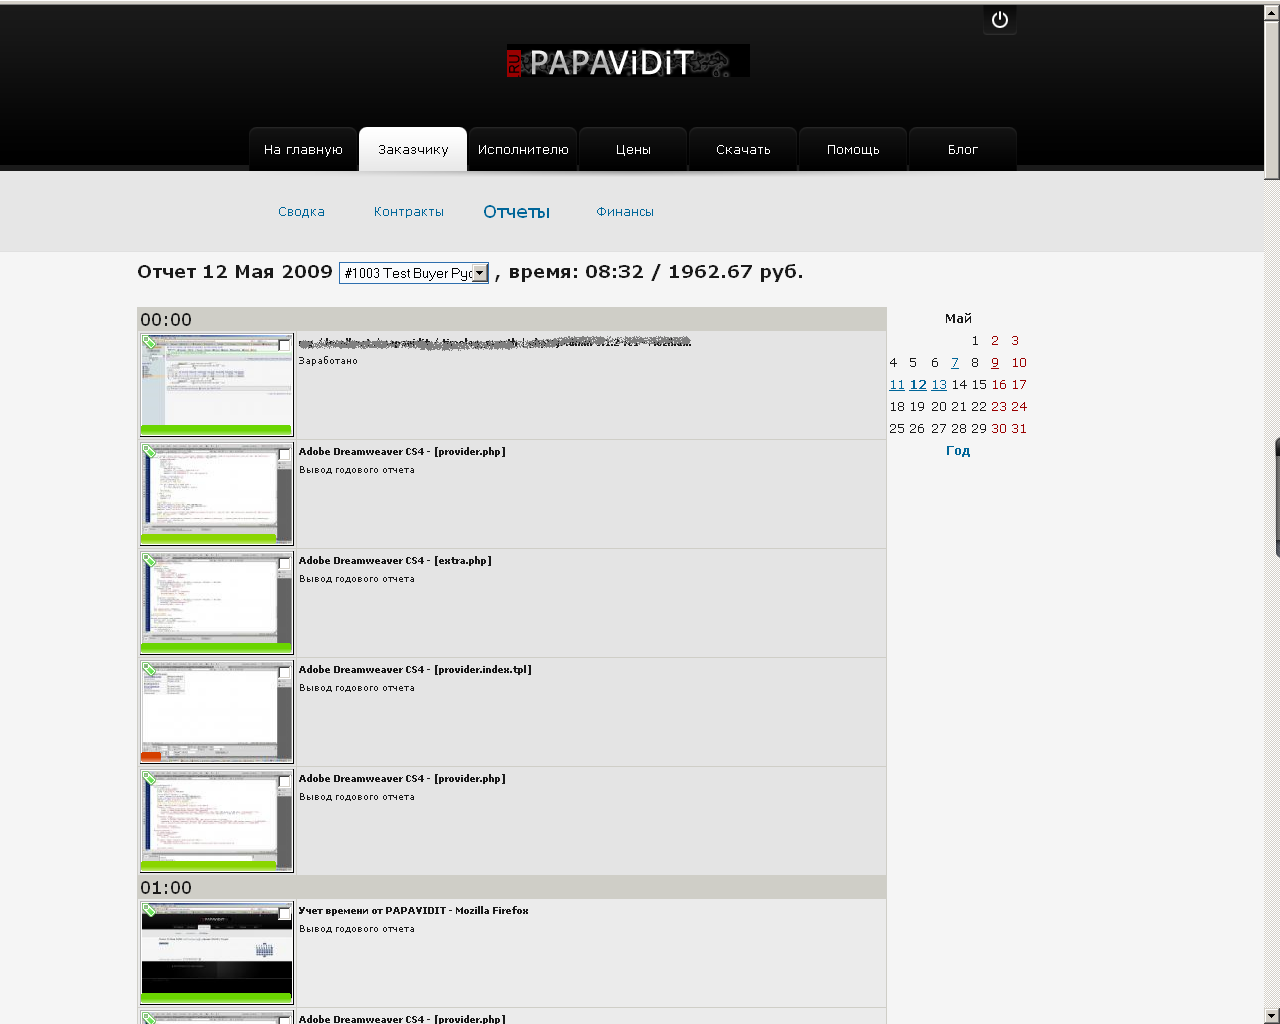Click the tag icon on the Mozilla Firefox screenshot
Viewport: 1280px width, 1024px height.
click(x=149, y=910)
